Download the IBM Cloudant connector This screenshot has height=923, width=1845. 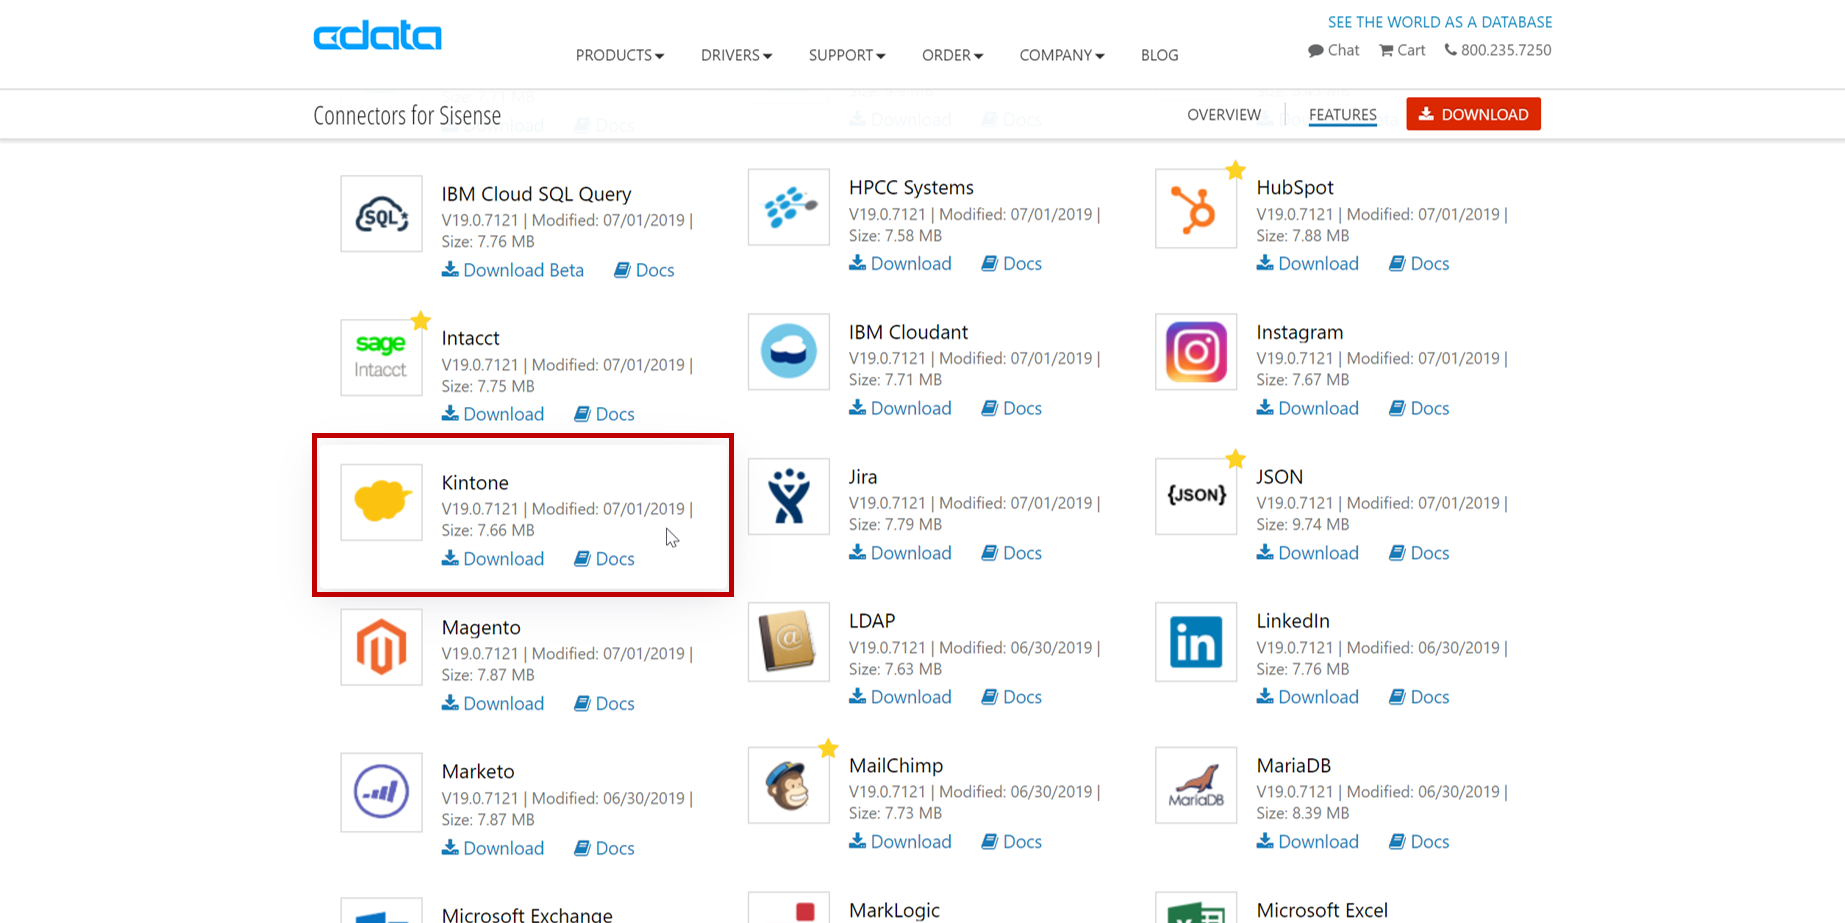tap(900, 408)
